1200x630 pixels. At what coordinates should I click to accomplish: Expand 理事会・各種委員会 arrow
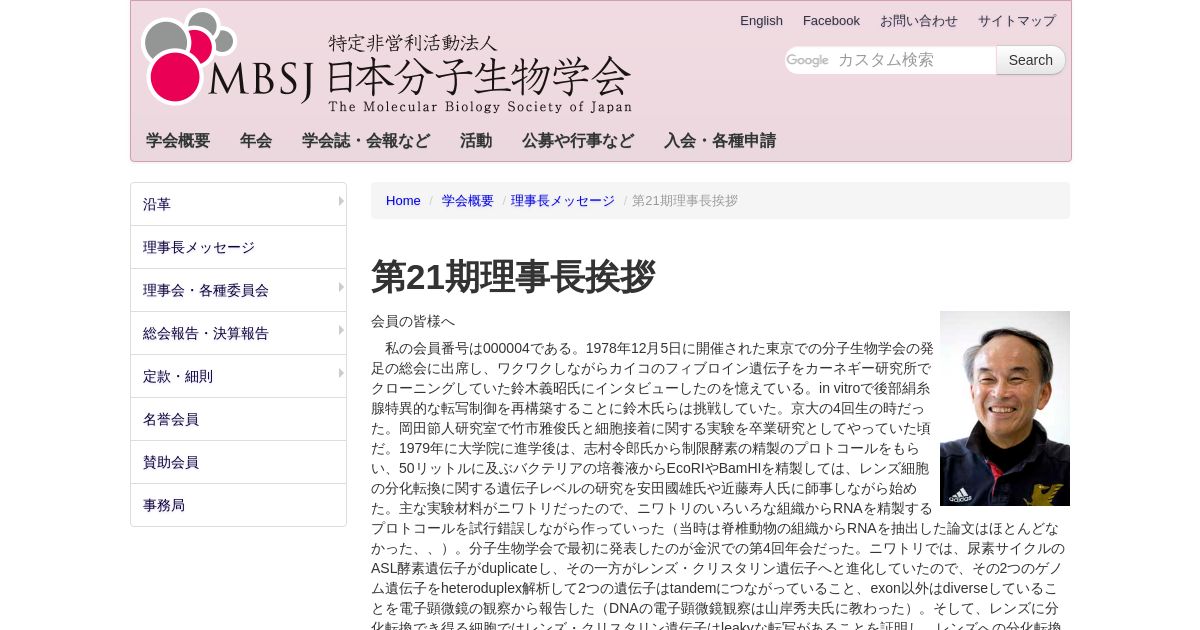pos(340,287)
